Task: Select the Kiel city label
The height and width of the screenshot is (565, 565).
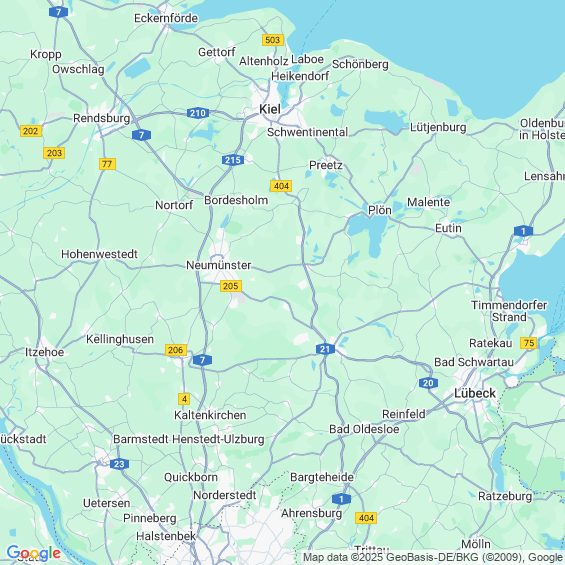Action: coord(270,109)
